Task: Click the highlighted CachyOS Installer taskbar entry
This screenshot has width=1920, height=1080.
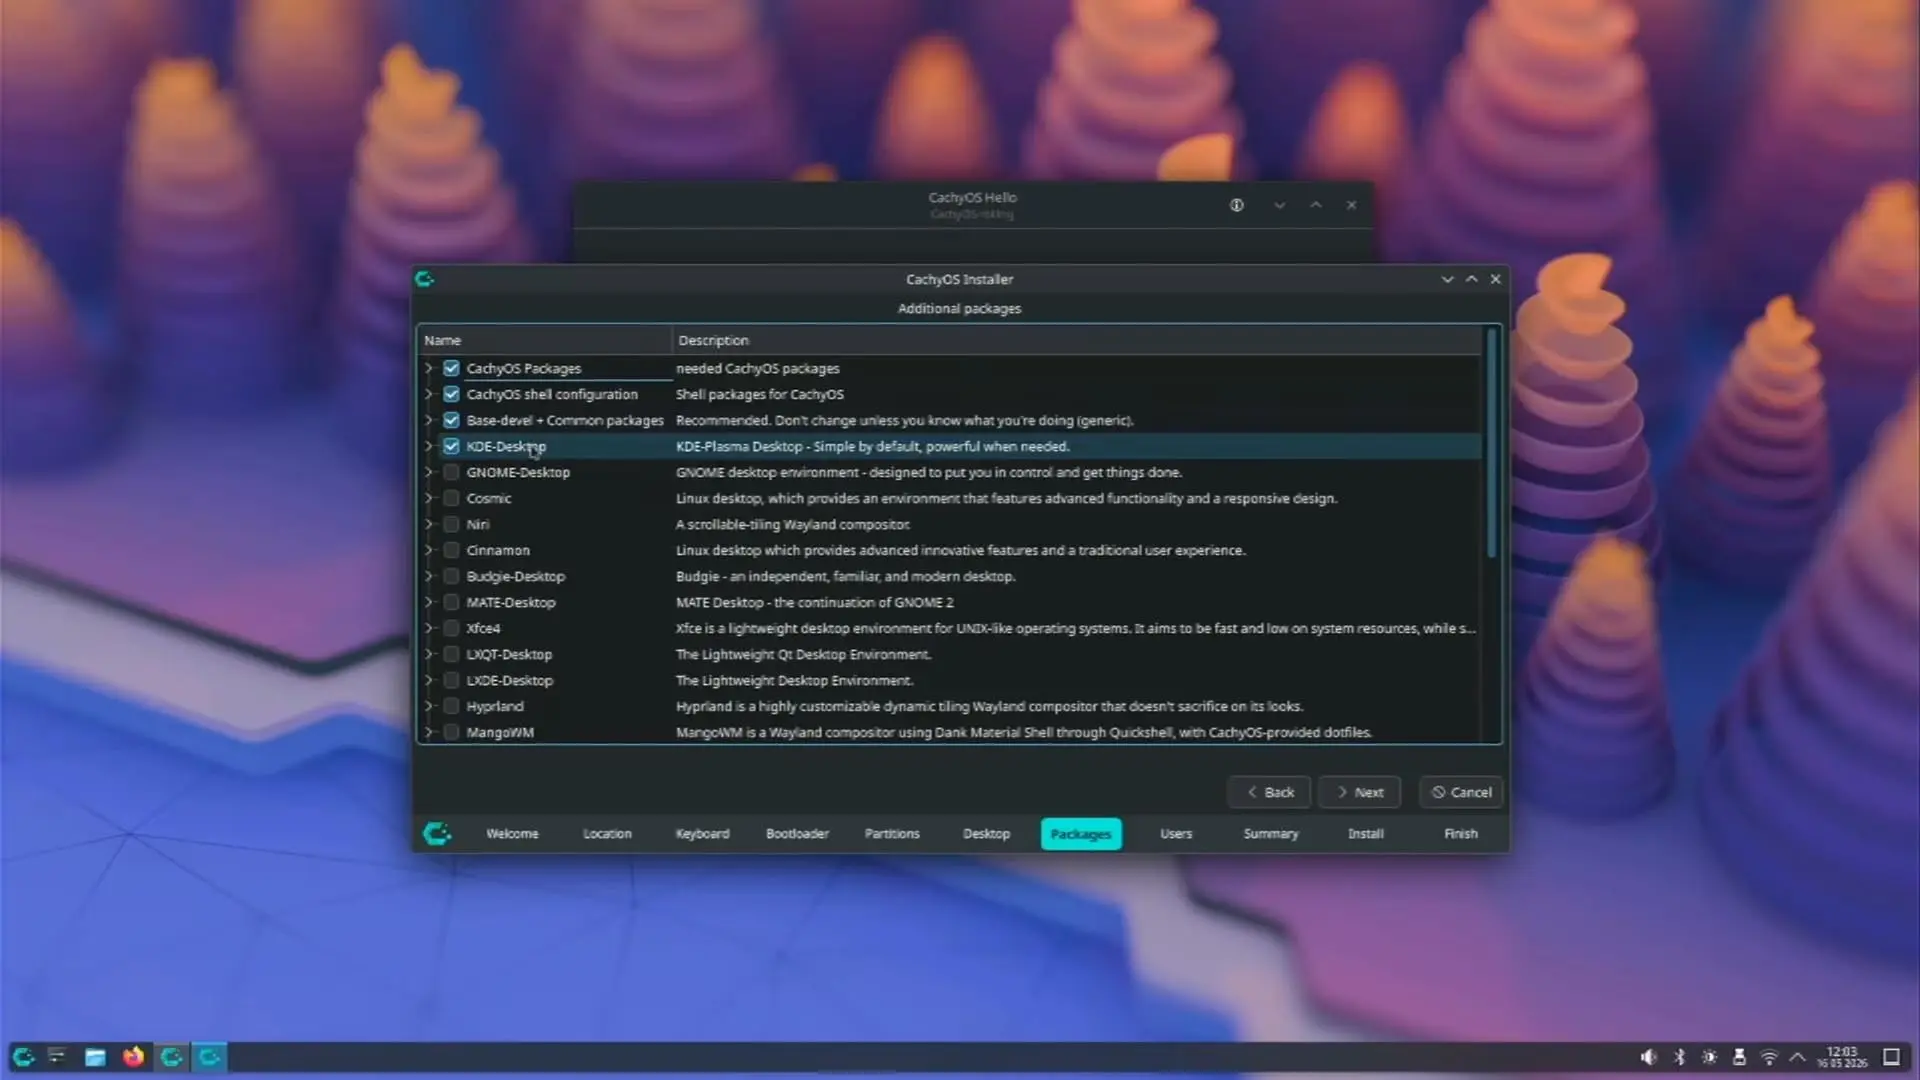Action: (x=209, y=1057)
